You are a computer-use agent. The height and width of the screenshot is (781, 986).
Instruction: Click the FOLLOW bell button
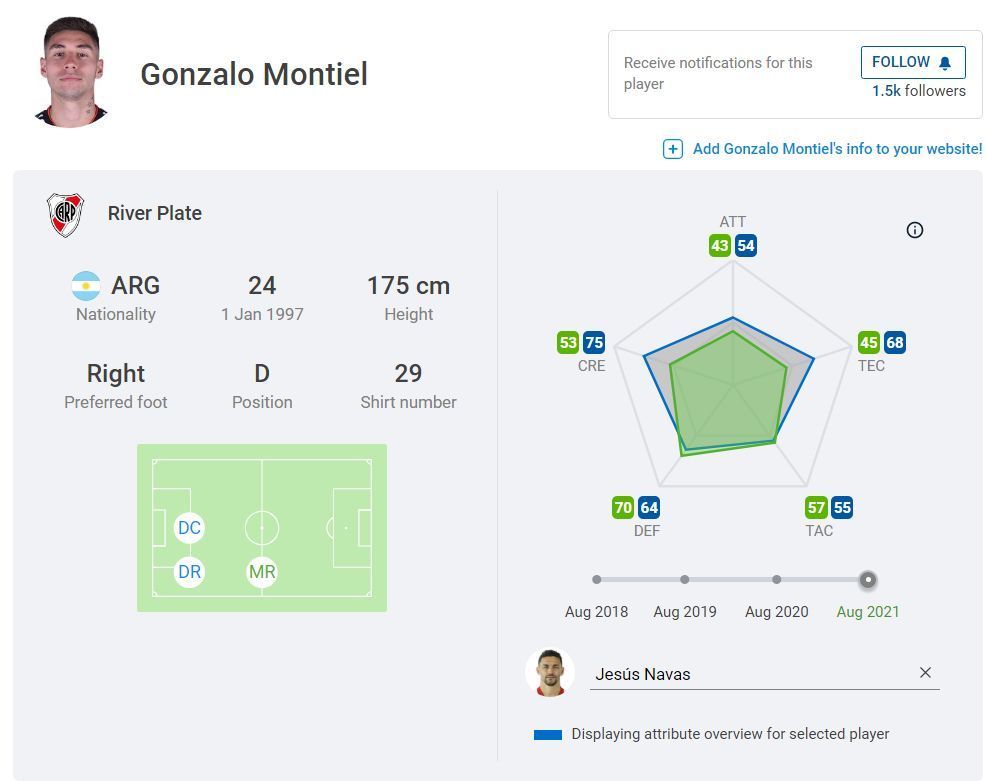(x=912, y=62)
